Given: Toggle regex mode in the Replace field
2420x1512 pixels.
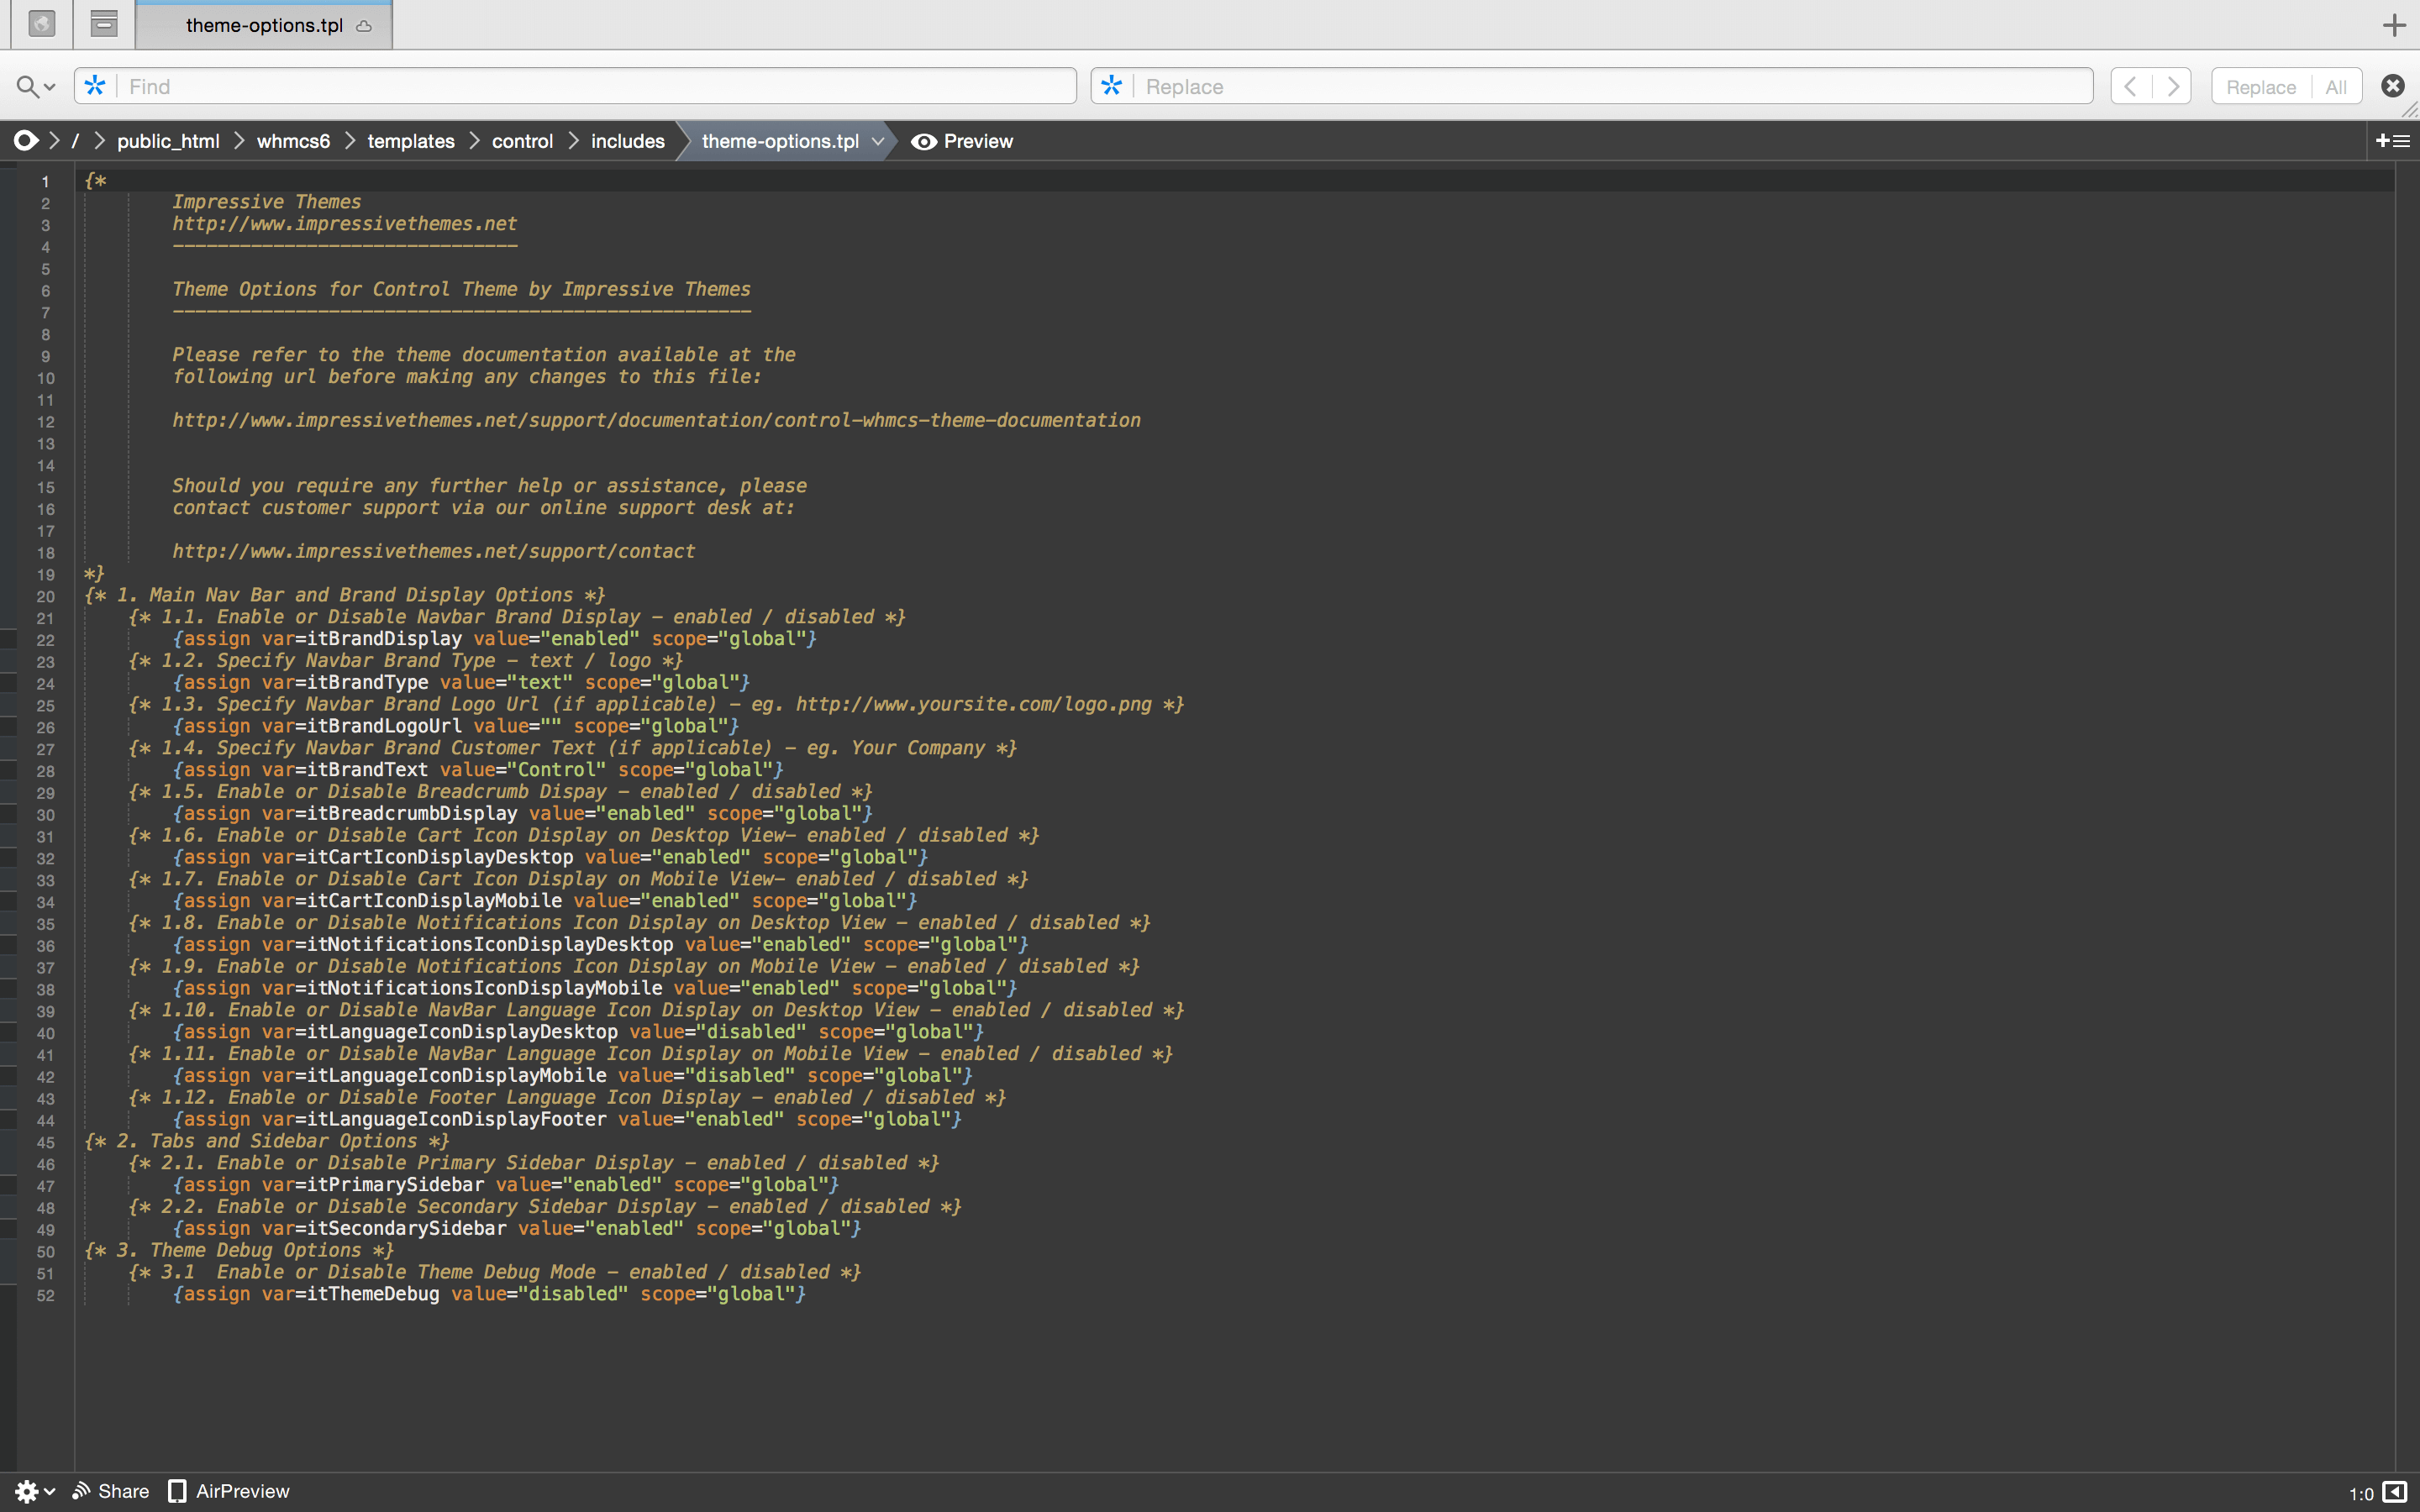Looking at the screenshot, I should [1110, 86].
